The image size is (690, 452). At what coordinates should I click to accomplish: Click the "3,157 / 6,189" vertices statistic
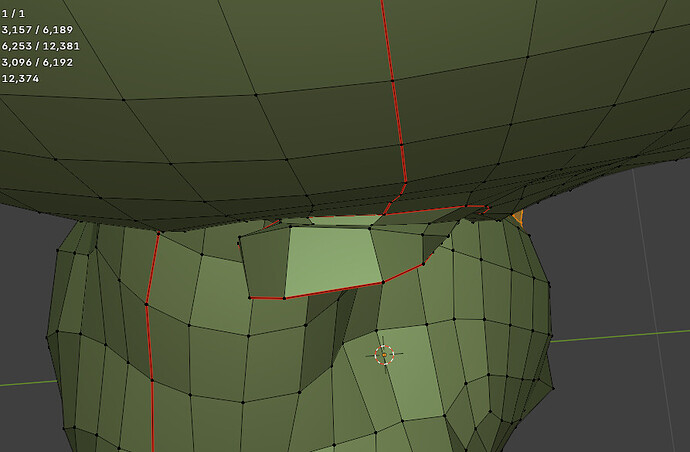pyautogui.click(x=37, y=30)
